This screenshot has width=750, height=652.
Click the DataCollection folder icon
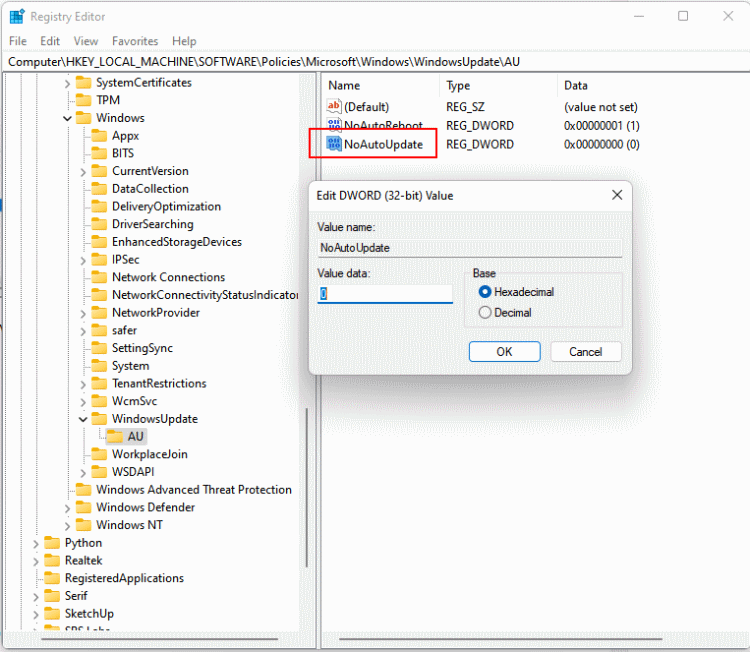point(99,188)
